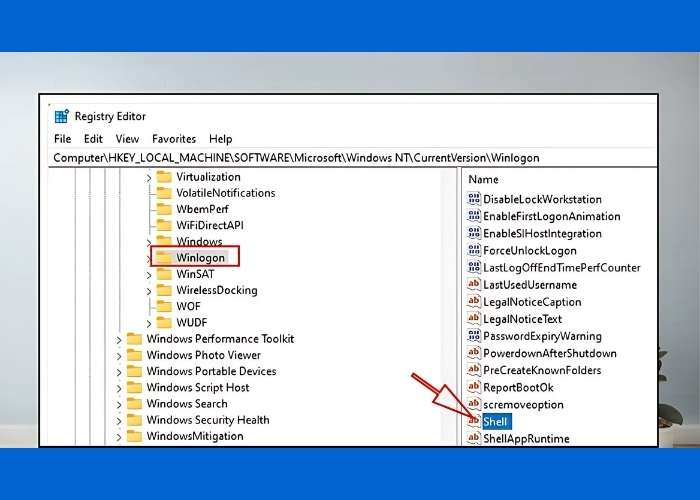Click the DisableLockWorkstation DWORD value icon

coord(474,199)
